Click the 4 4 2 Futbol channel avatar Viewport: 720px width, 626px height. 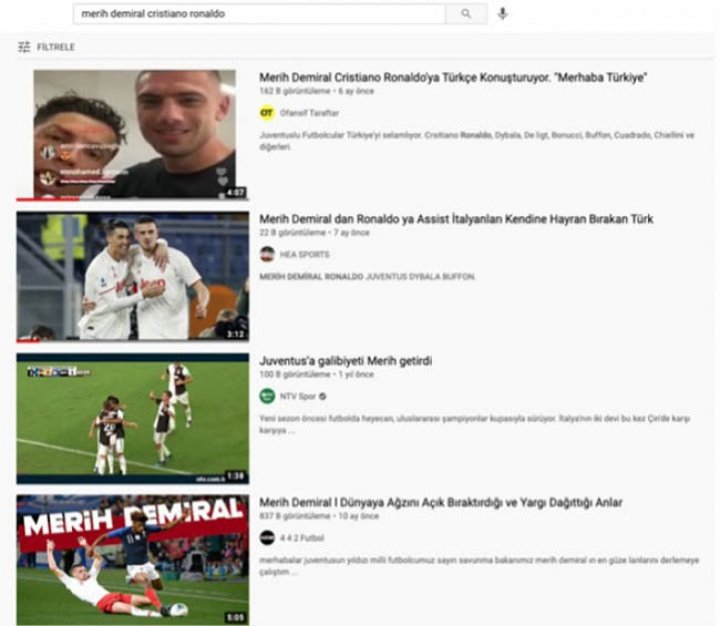pos(267,538)
